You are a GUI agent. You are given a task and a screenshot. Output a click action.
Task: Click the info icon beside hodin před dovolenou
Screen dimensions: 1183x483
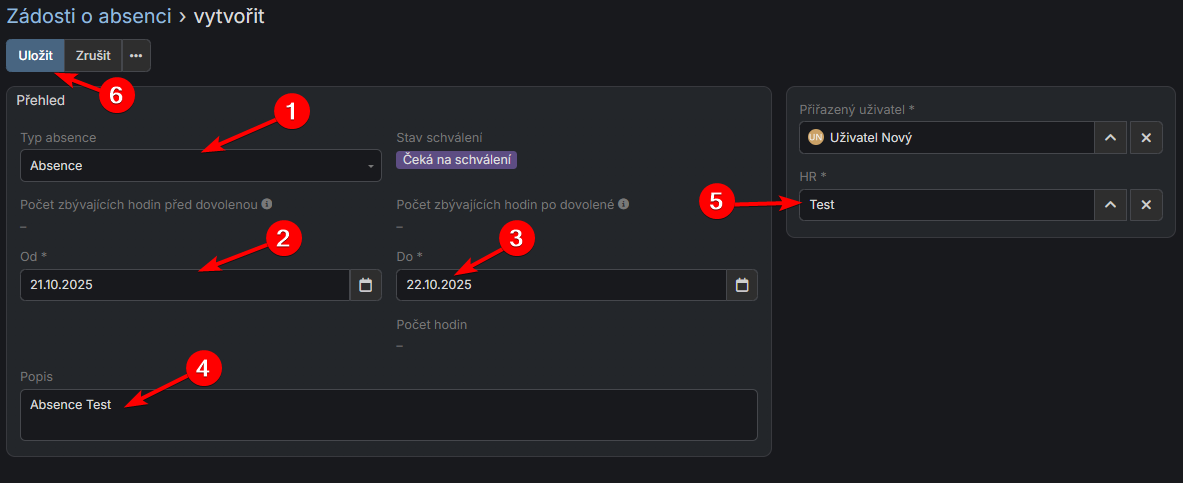(x=267, y=204)
